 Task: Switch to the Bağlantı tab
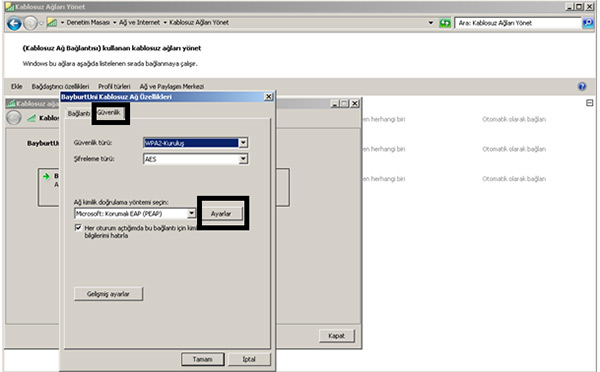coord(78,114)
